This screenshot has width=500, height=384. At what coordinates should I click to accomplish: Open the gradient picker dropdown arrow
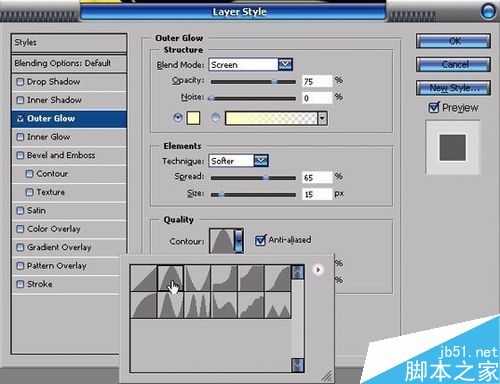322,118
